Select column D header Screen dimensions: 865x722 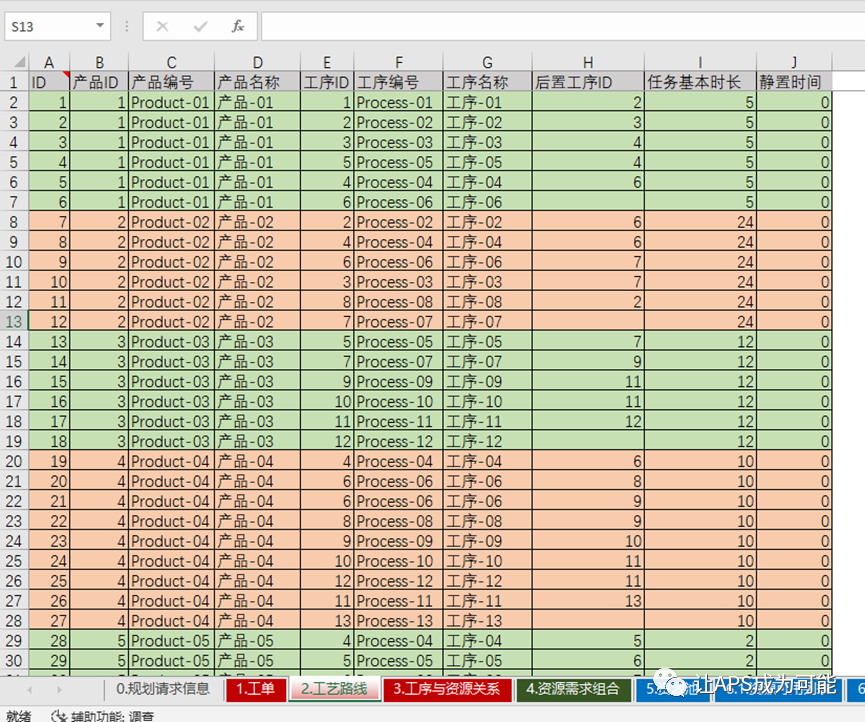click(258, 62)
